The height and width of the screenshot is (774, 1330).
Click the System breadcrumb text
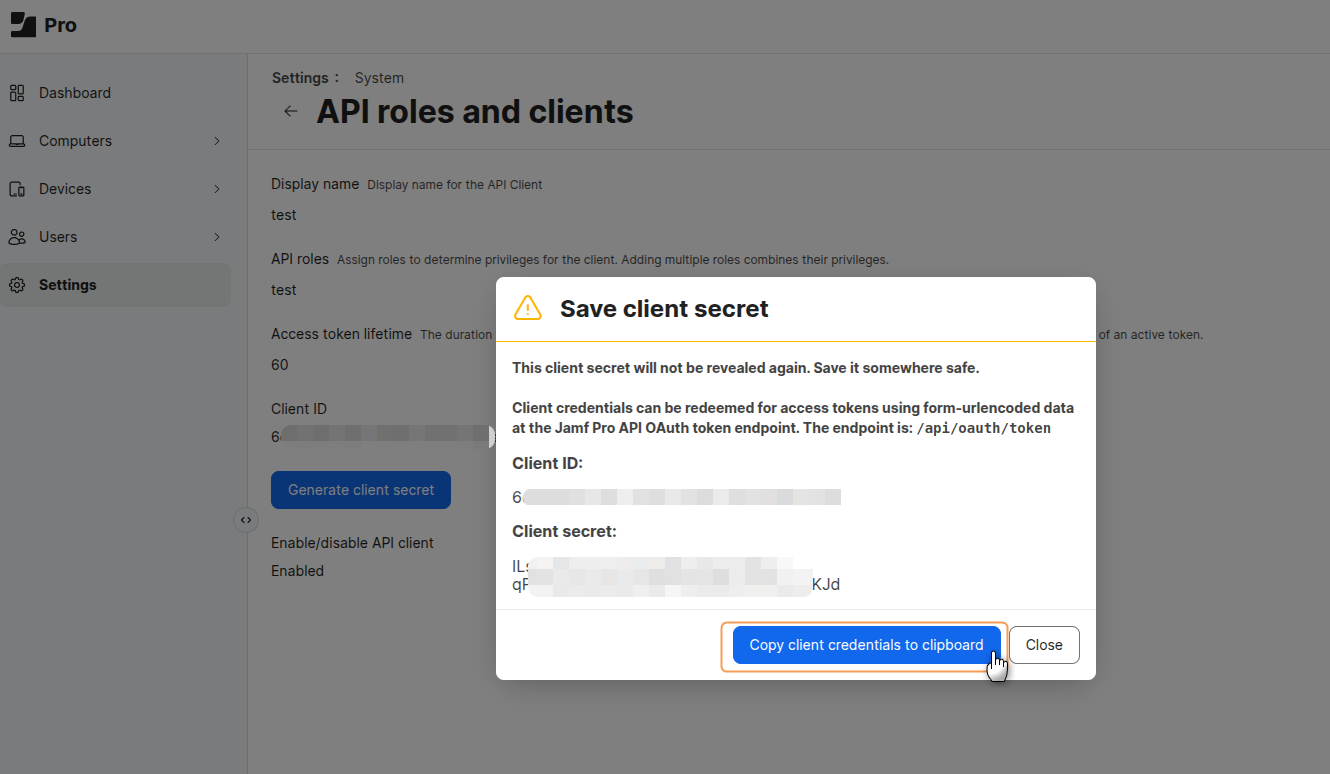tap(379, 78)
